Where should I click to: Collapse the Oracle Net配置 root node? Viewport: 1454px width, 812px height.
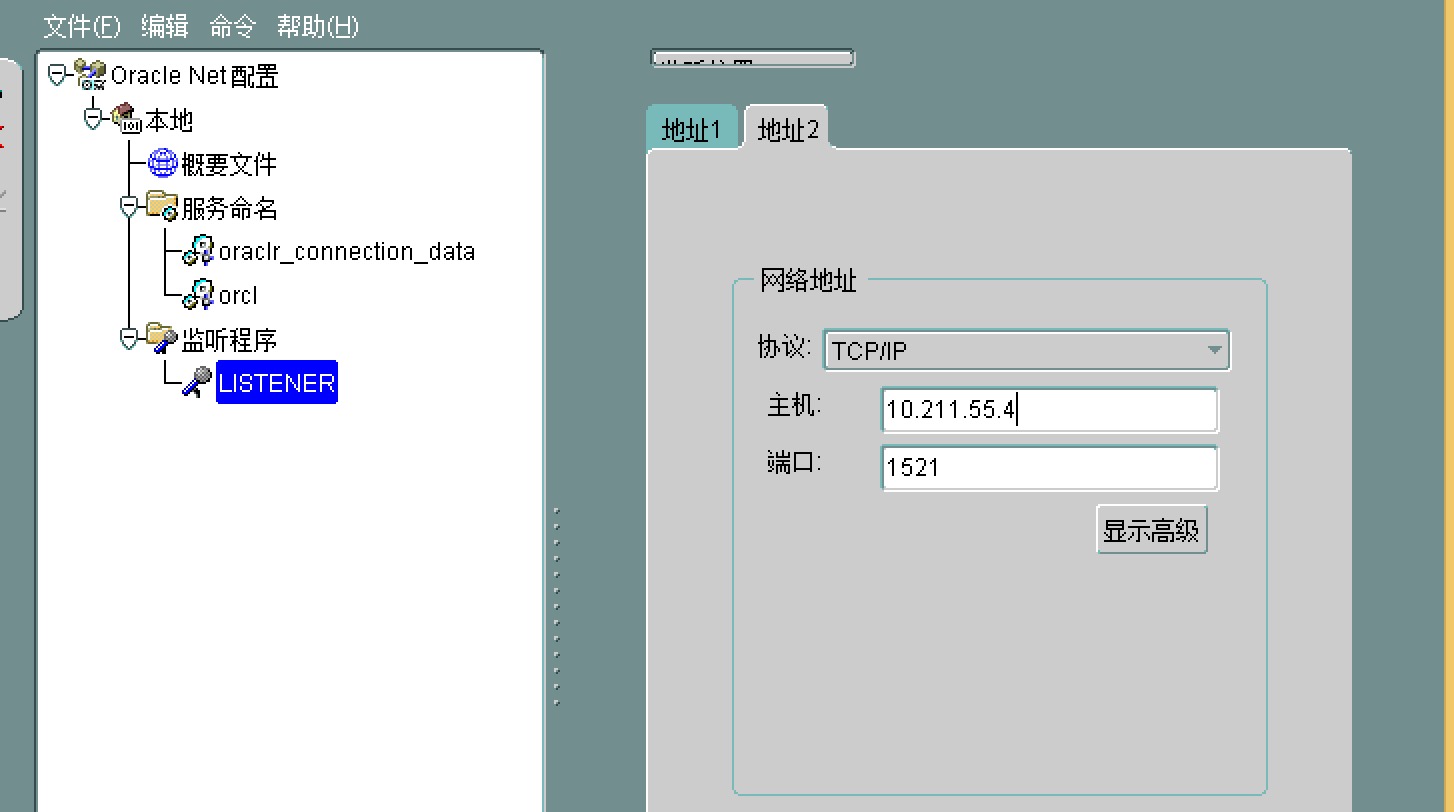coord(58,75)
